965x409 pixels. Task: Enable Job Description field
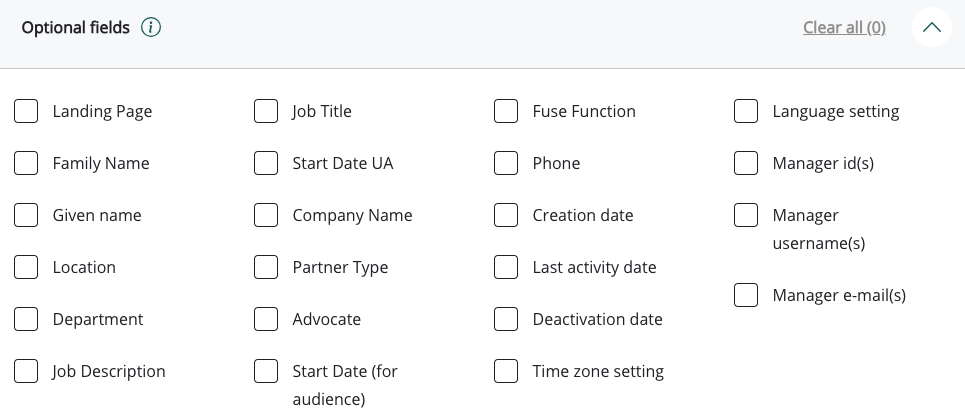click(x=26, y=371)
